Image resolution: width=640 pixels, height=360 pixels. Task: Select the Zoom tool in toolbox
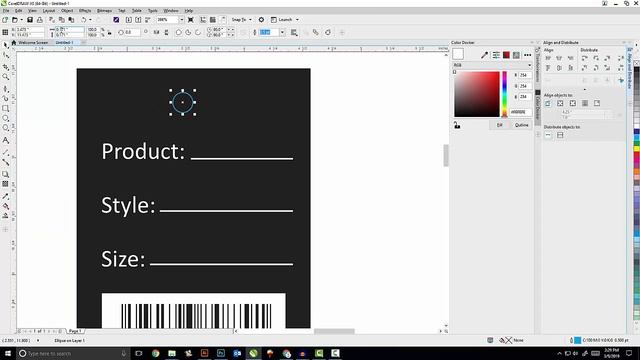point(5,77)
